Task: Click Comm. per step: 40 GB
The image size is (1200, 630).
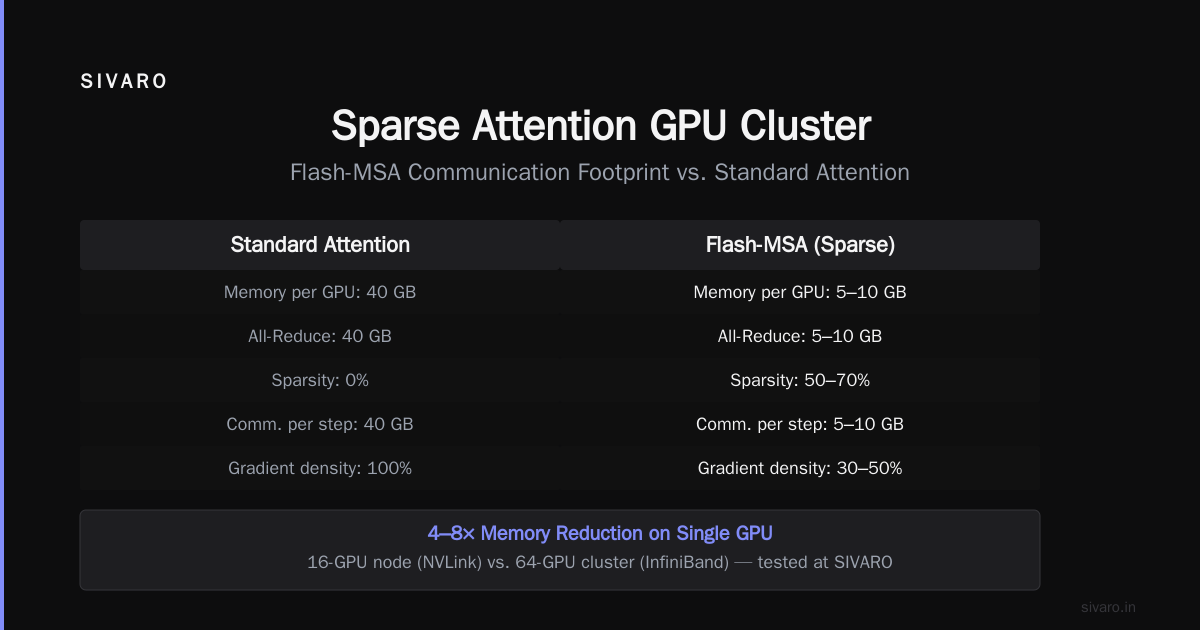Action: click(x=320, y=424)
